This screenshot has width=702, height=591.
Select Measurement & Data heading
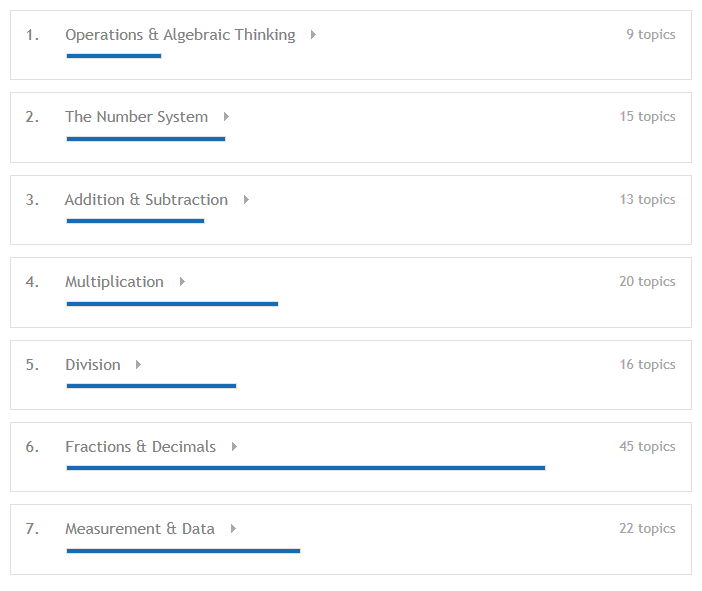click(140, 529)
